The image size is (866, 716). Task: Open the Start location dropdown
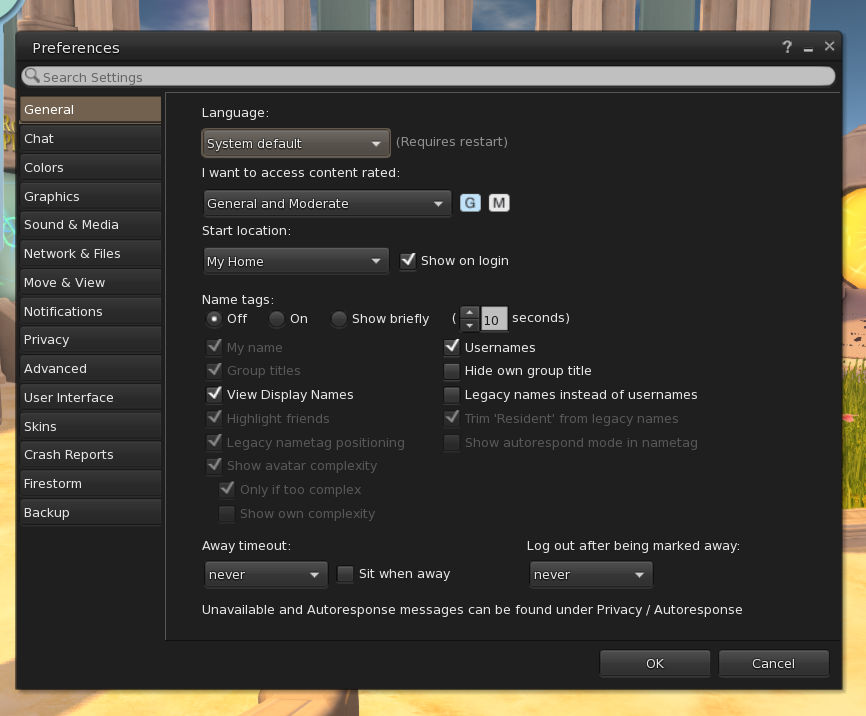[295, 261]
